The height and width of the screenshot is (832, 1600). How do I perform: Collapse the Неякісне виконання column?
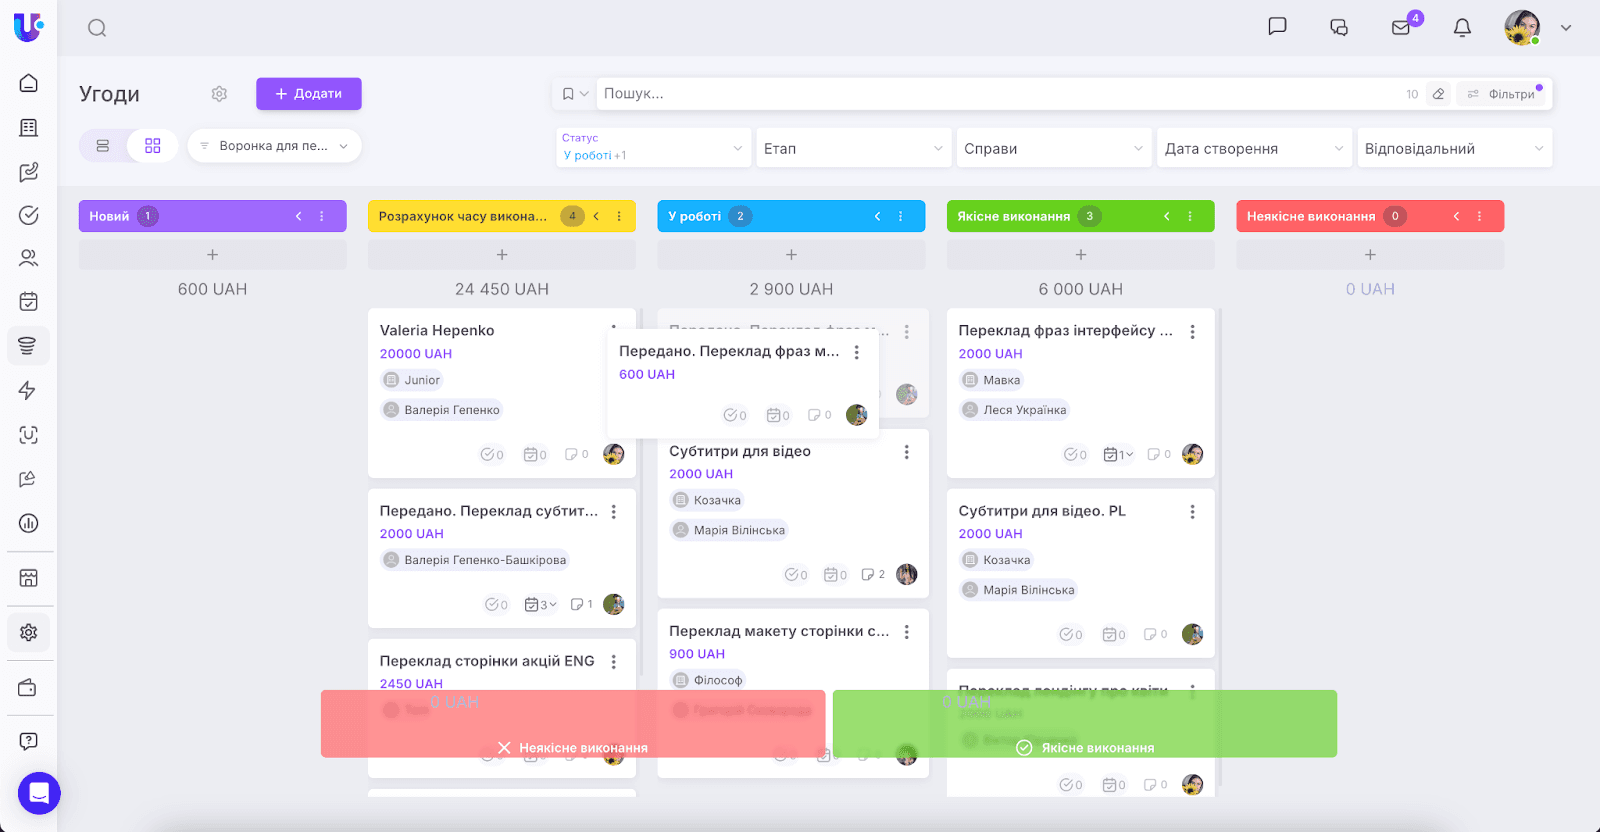click(1457, 216)
